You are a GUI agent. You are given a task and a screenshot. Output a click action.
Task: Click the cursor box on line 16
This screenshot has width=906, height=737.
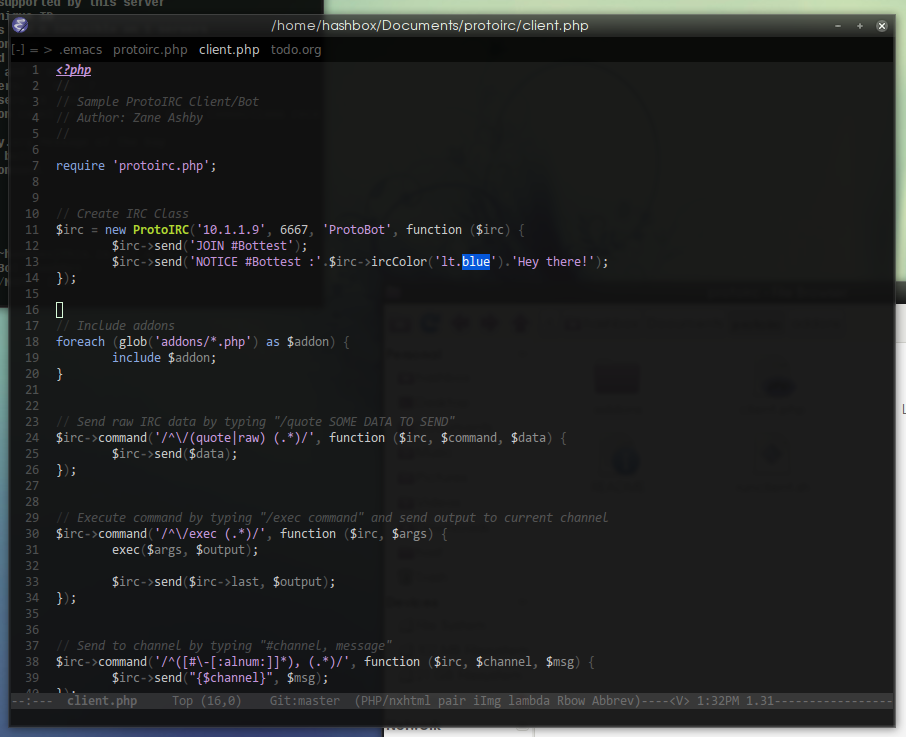[x=60, y=310]
